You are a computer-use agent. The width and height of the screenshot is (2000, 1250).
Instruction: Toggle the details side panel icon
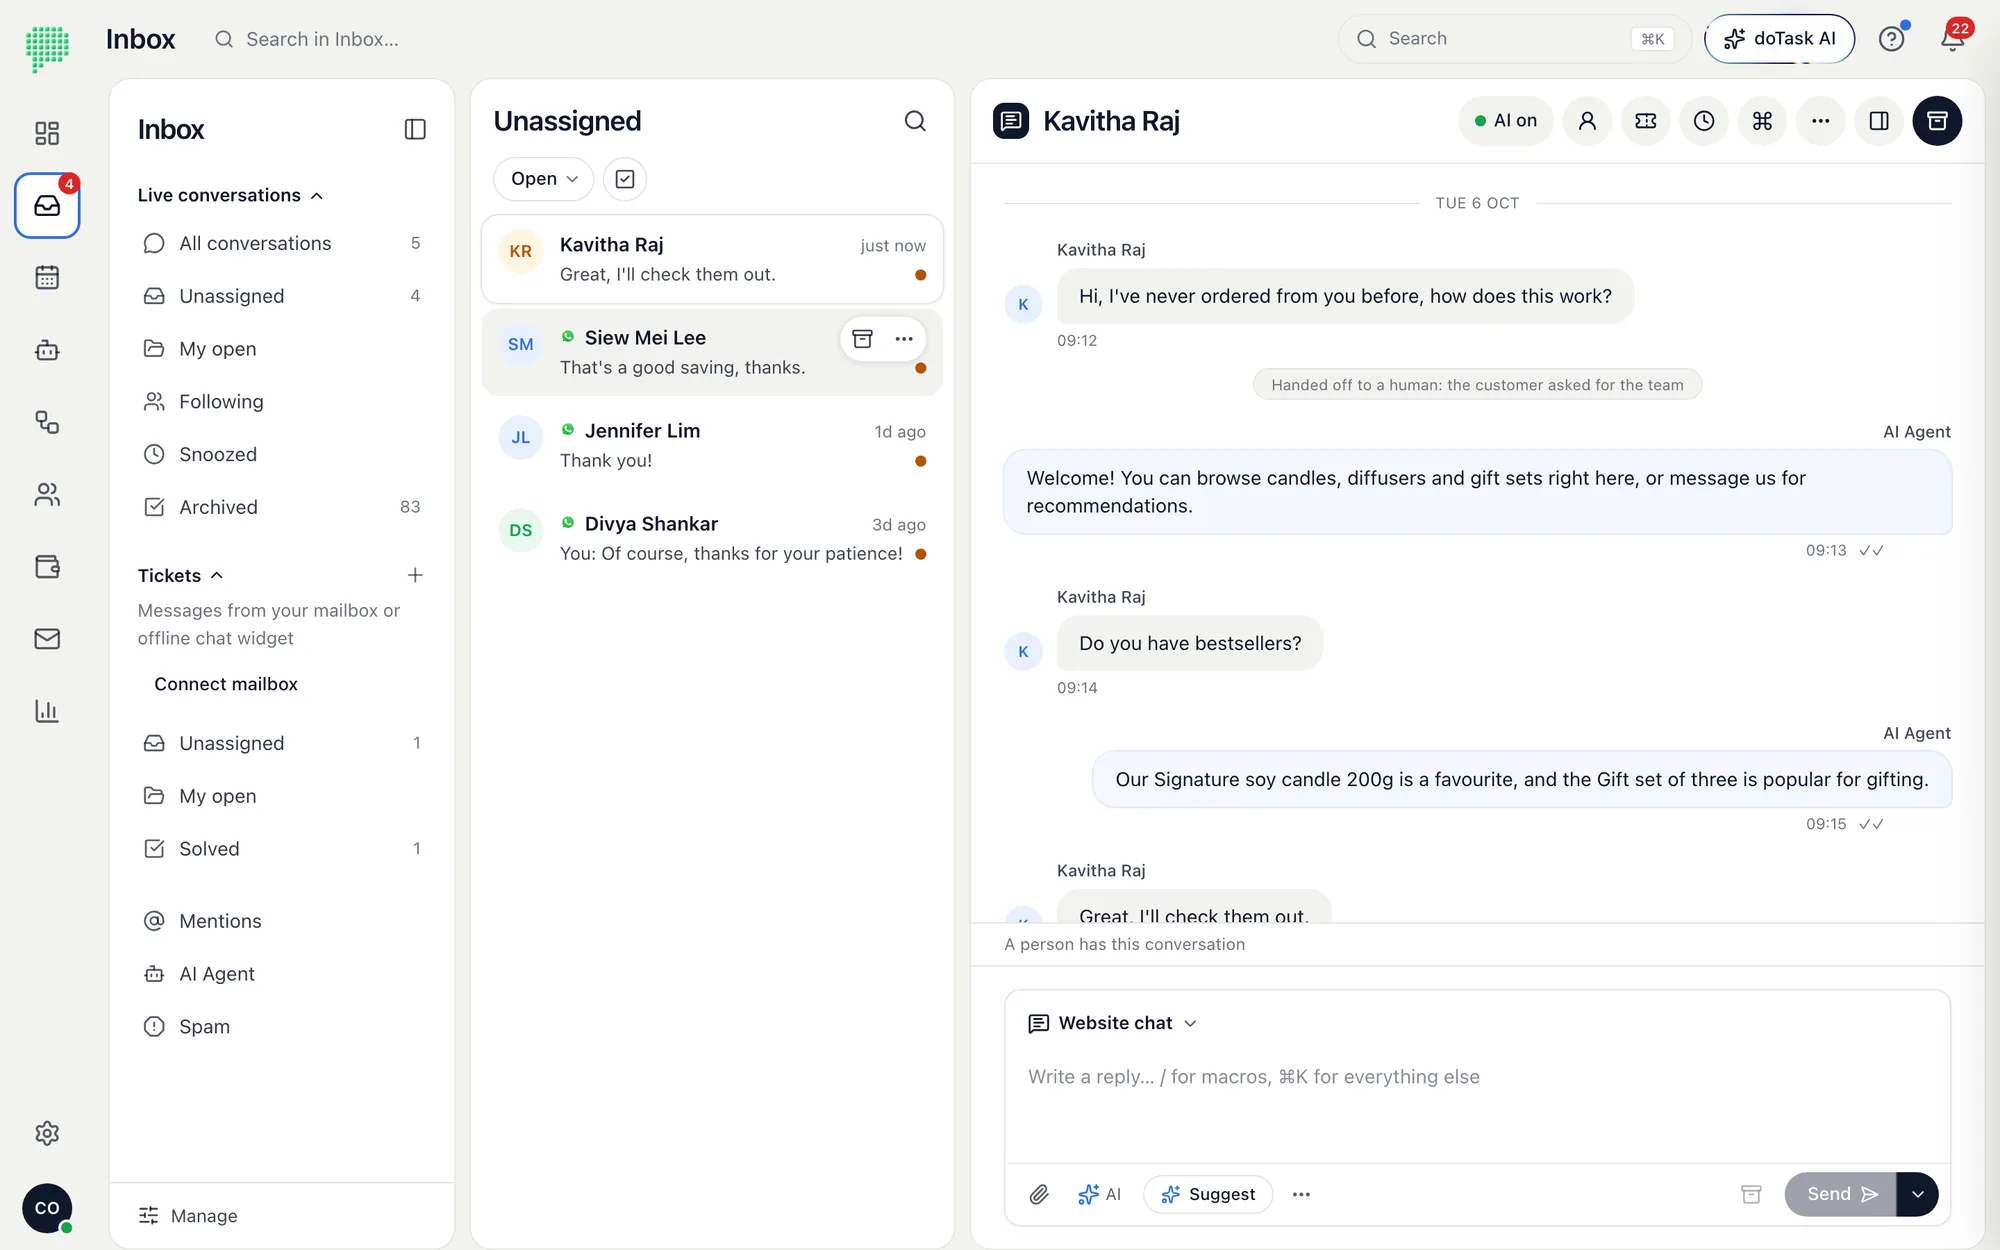(x=1879, y=121)
